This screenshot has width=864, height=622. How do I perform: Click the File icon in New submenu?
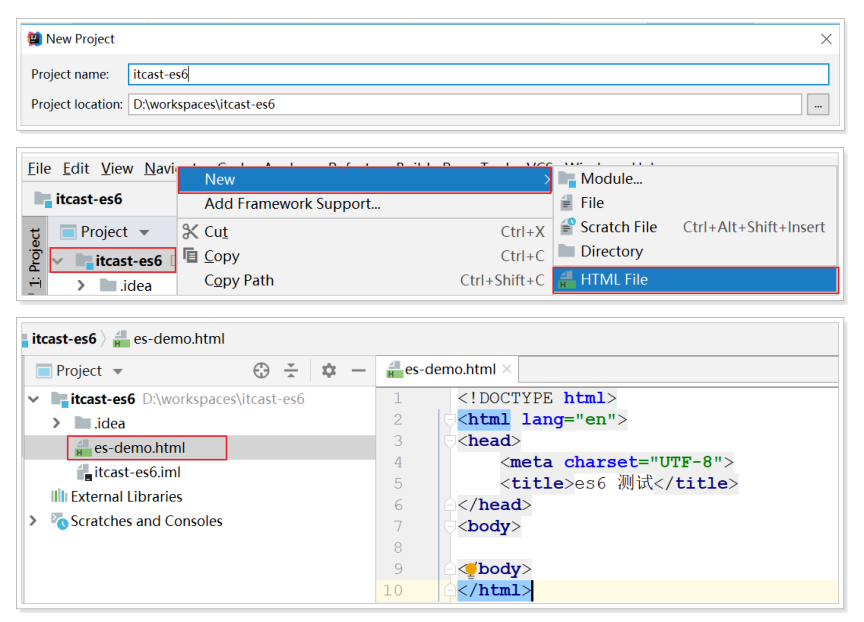566,203
